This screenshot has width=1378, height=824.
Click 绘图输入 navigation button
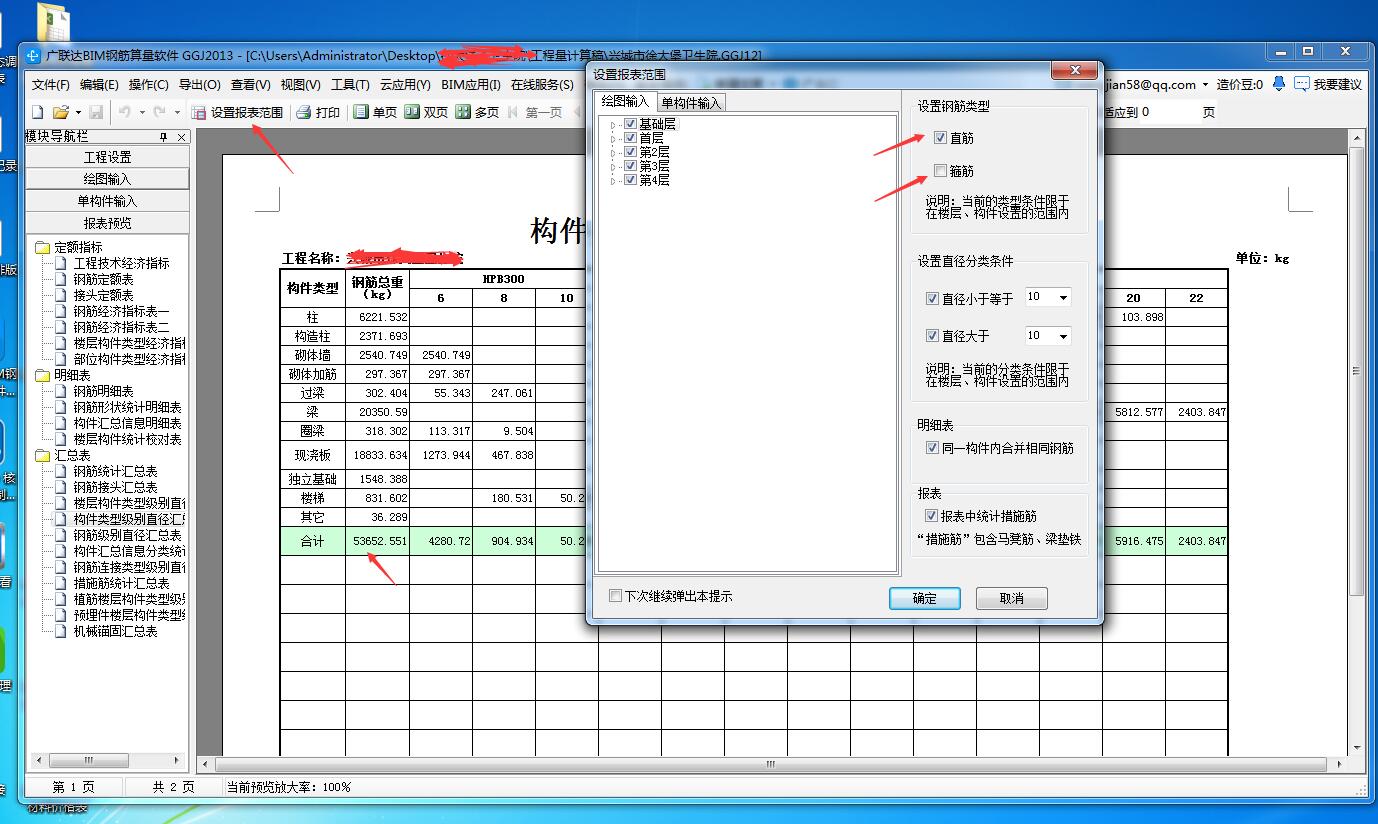tap(107, 179)
